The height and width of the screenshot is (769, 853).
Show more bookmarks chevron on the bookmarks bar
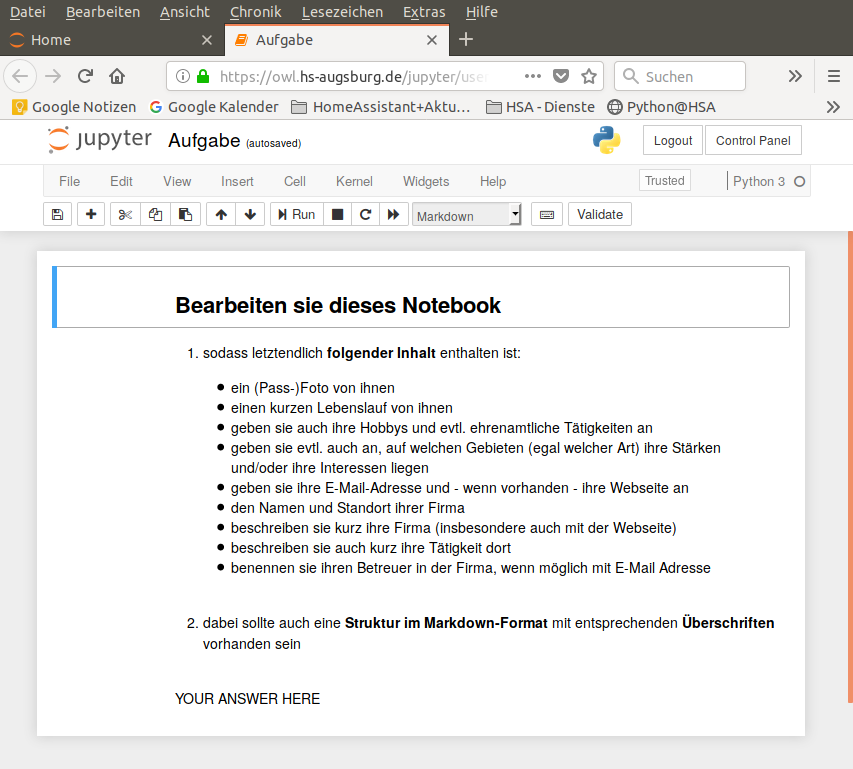point(833,107)
